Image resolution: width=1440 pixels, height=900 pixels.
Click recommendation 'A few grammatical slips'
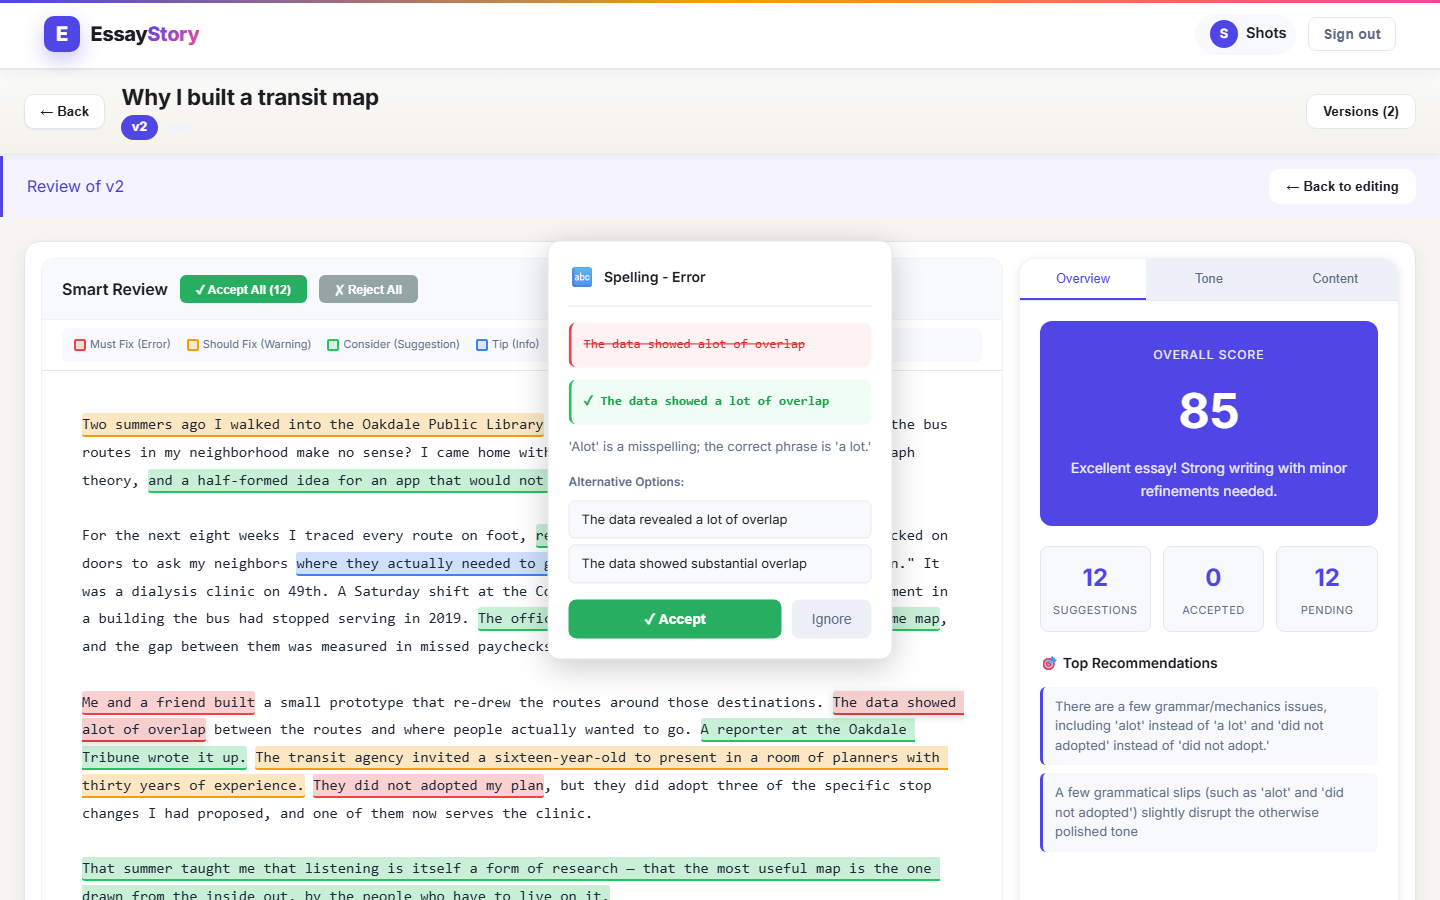(x=1209, y=812)
